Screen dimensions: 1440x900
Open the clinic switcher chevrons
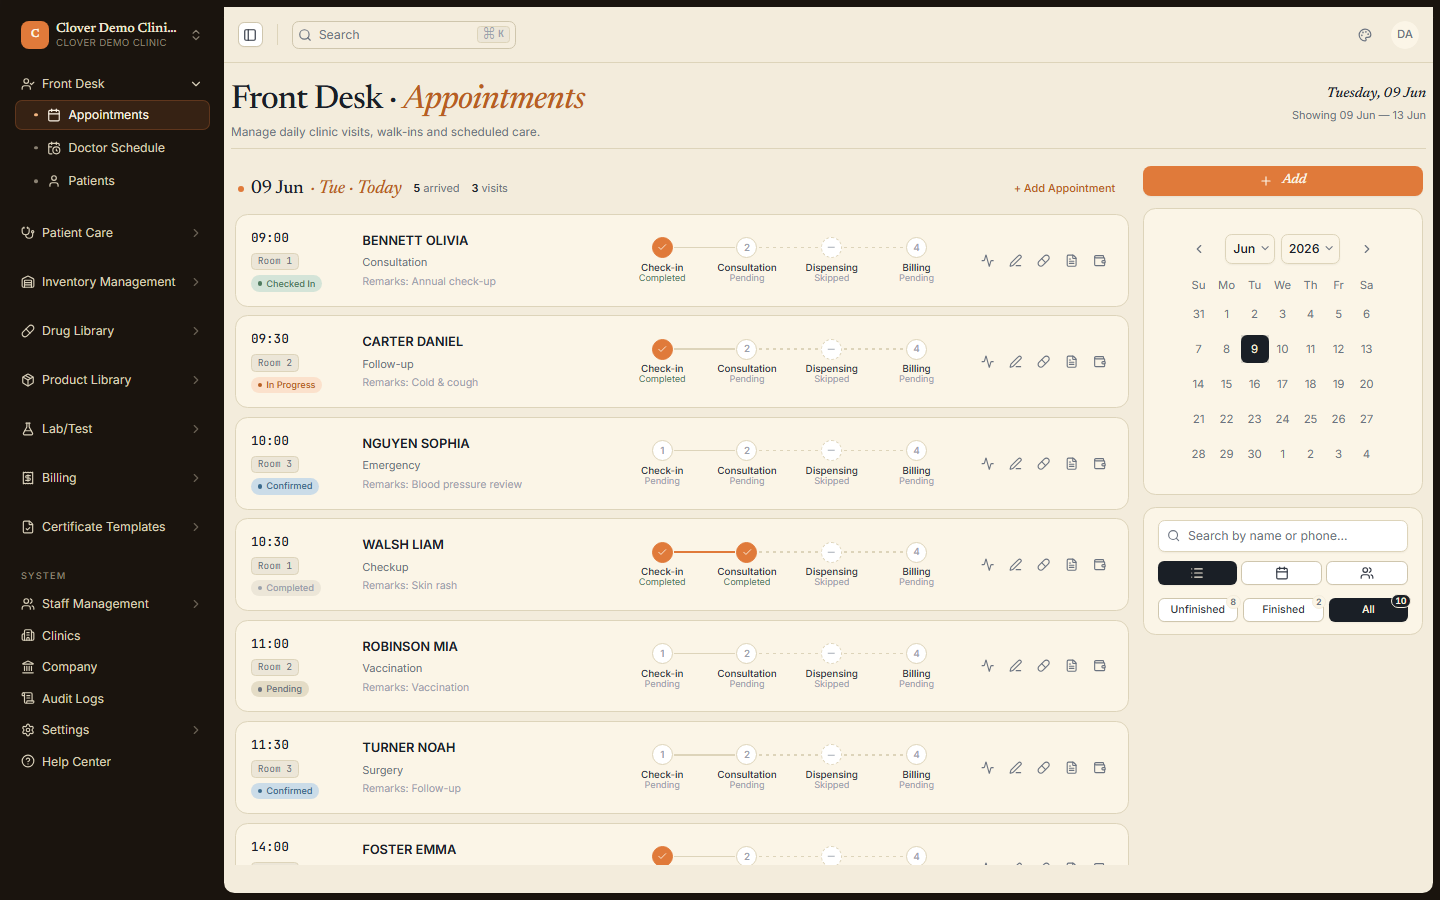pos(196,35)
